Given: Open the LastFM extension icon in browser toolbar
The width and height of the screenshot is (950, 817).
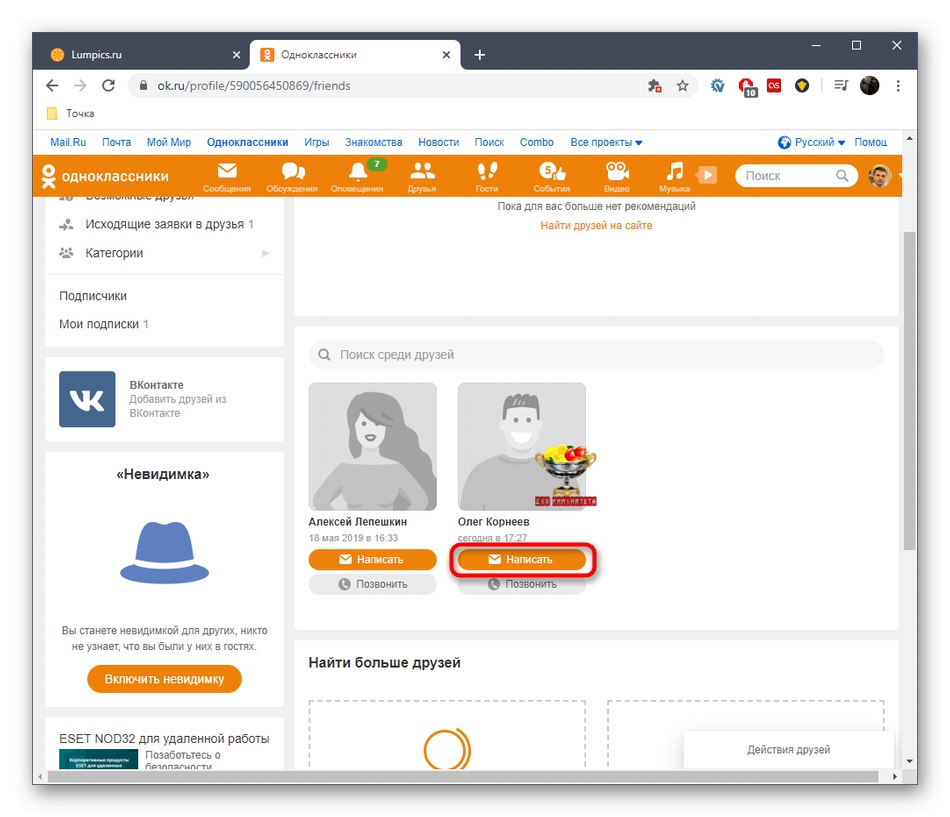Looking at the screenshot, I should (774, 86).
